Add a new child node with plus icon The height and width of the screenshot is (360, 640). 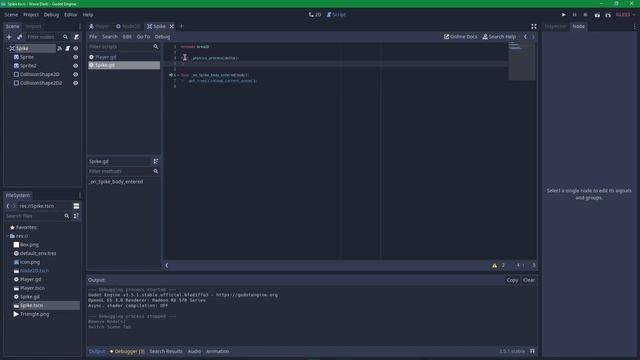pos(9,37)
